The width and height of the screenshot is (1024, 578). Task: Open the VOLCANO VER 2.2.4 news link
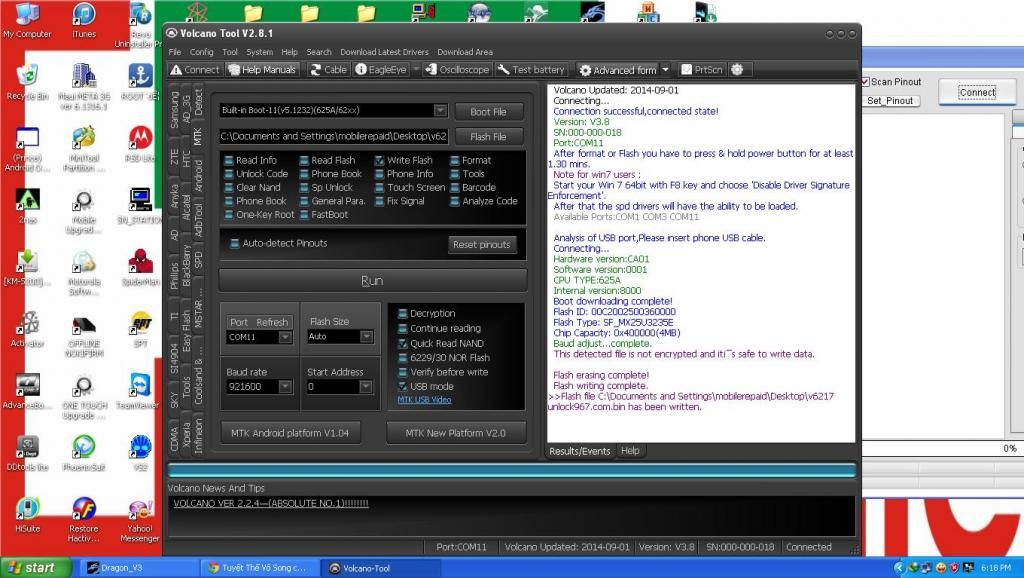coord(271,504)
